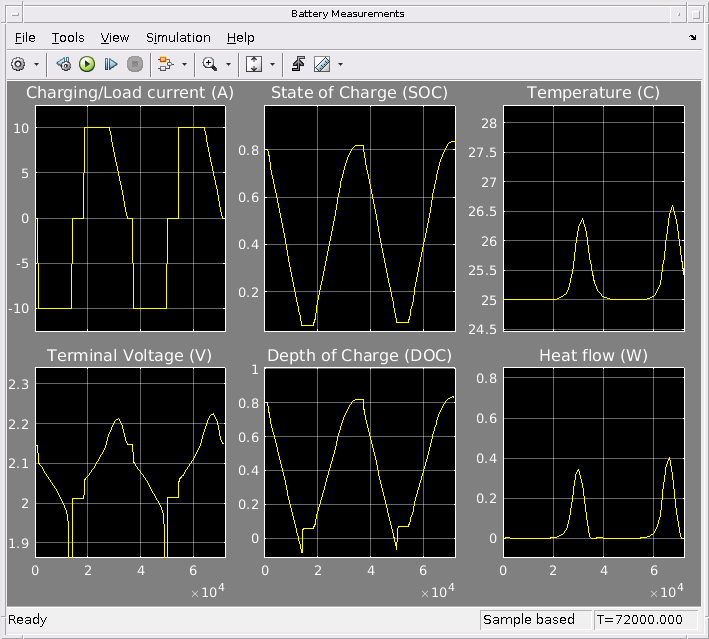Open the Help menu

tap(240, 37)
